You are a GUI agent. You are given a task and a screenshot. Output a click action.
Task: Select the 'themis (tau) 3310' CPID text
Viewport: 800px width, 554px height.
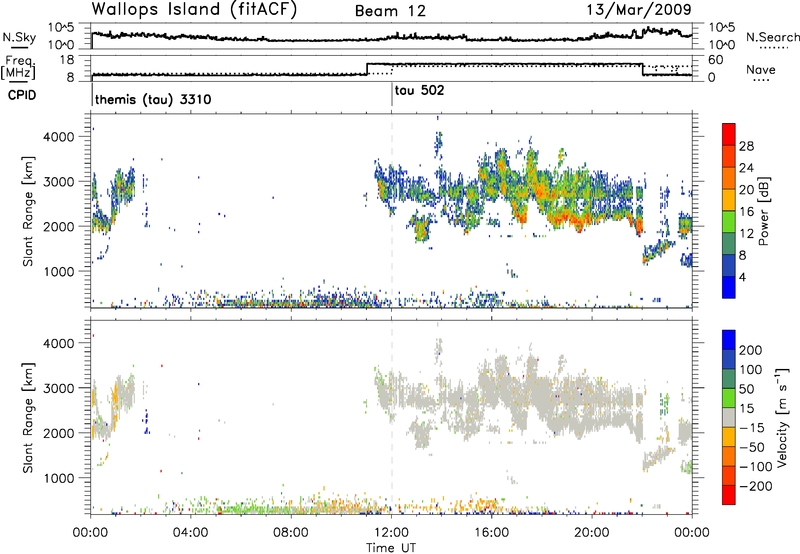click(153, 99)
